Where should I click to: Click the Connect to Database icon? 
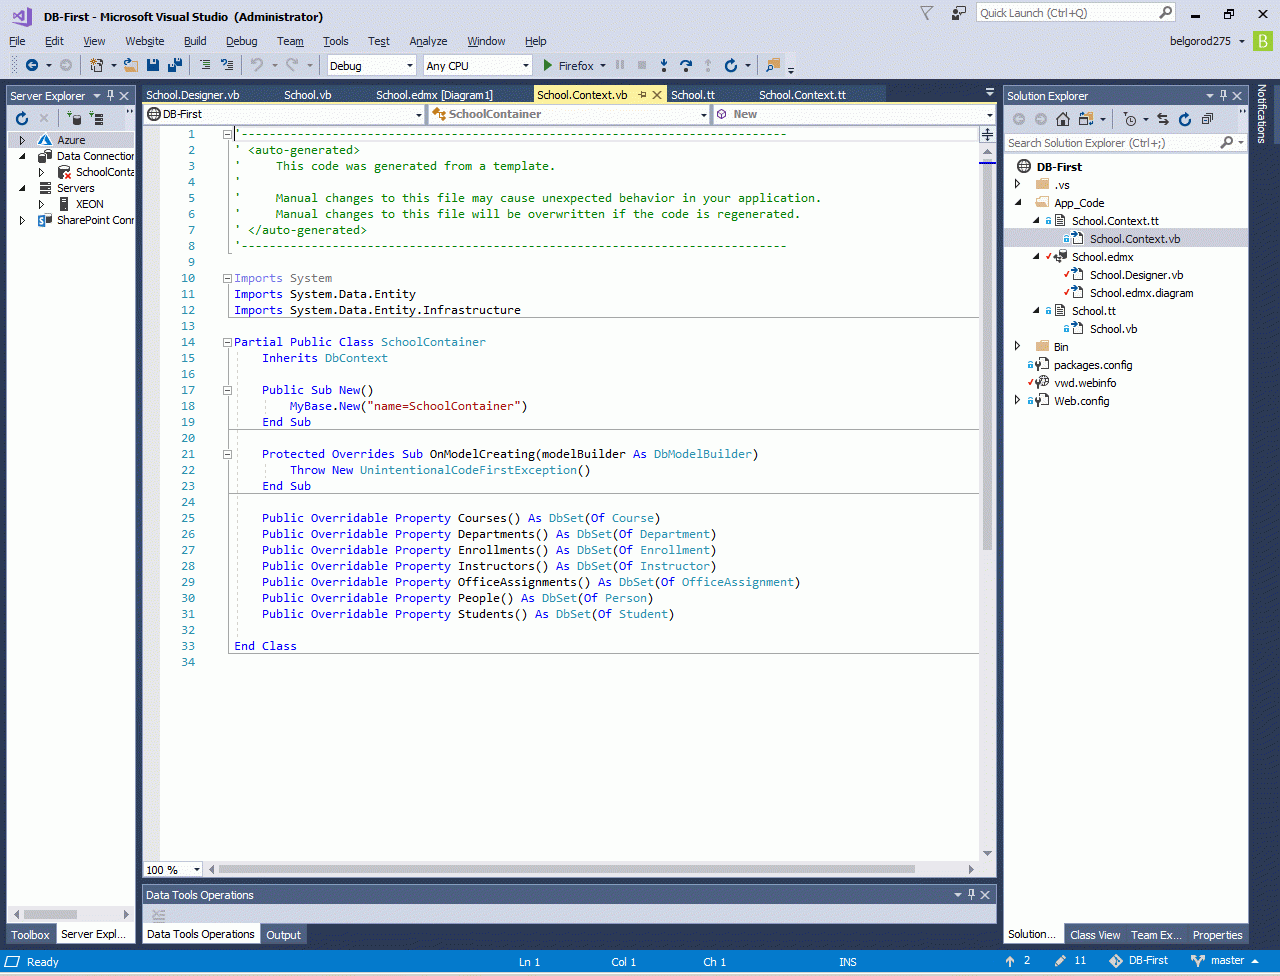(75, 119)
